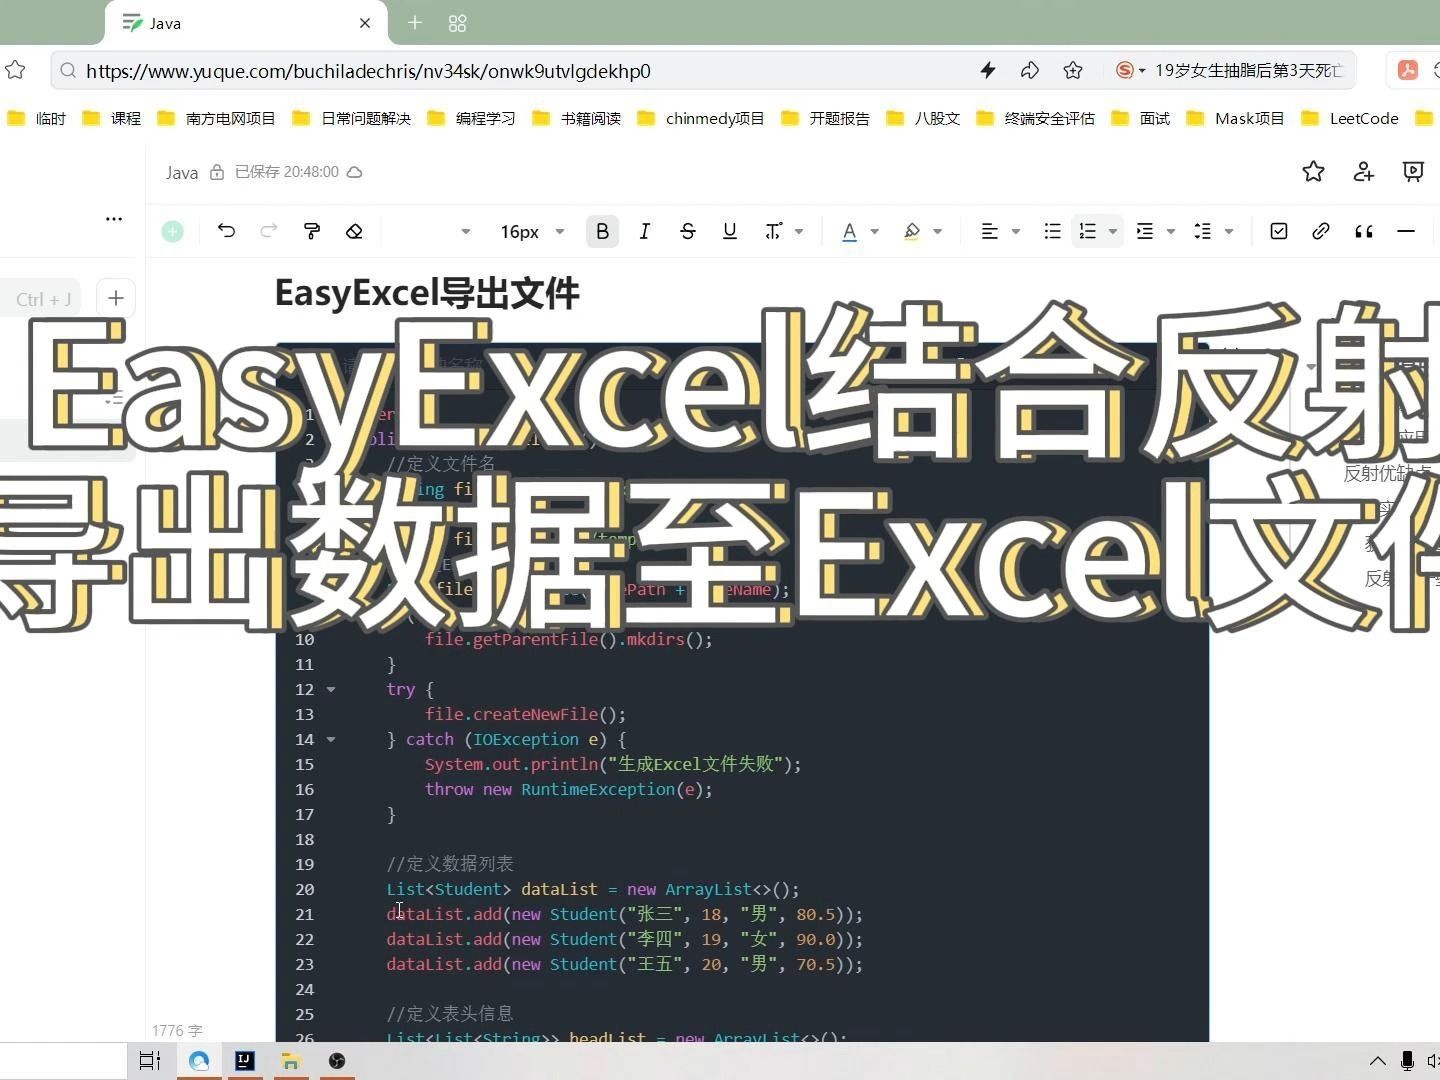Click the redo arrow icon
The height and width of the screenshot is (1080, 1440).
pyautogui.click(x=268, y=231)
